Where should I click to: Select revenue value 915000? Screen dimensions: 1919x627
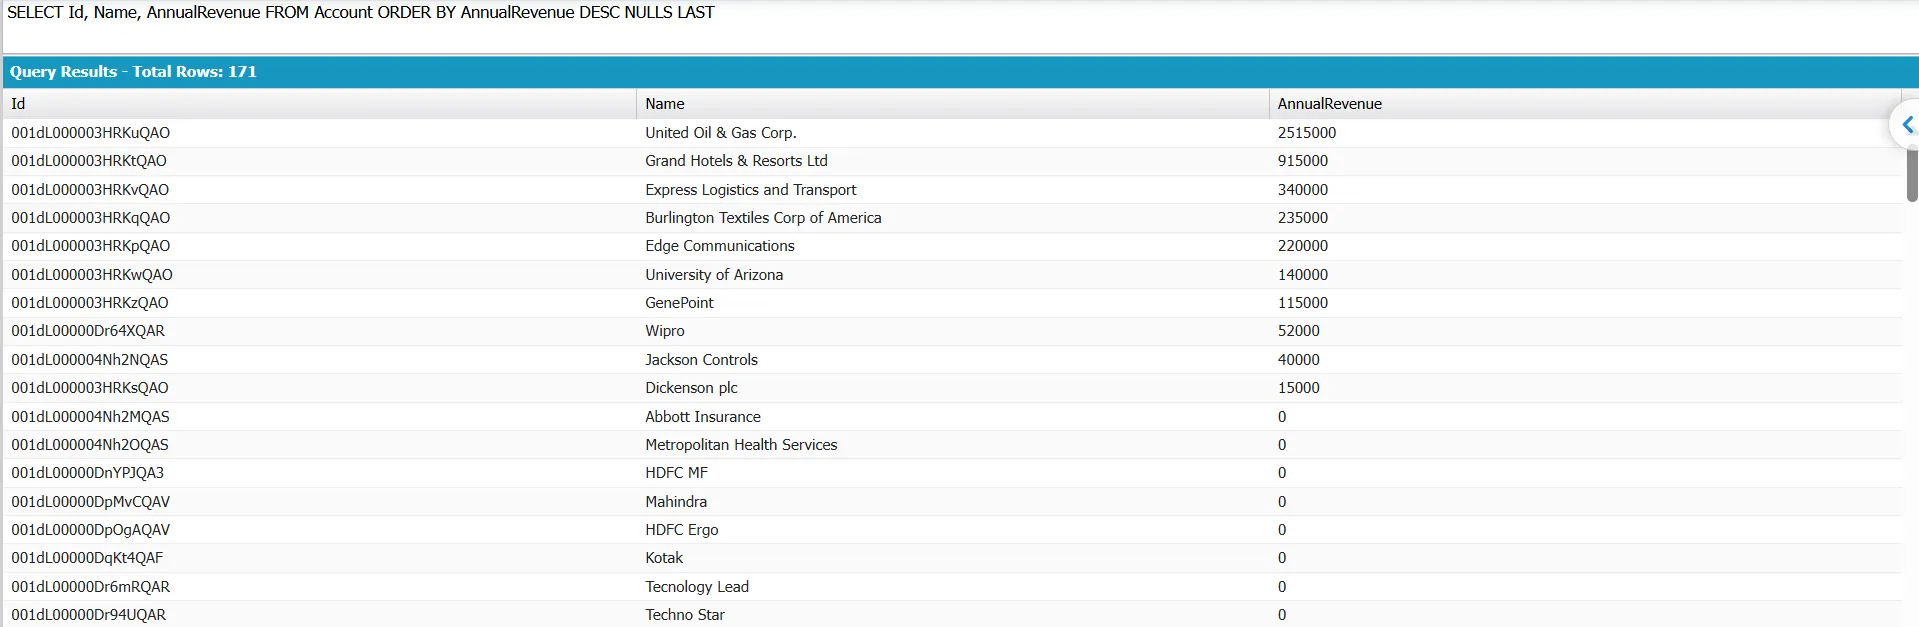click(x=1303, y=161)
